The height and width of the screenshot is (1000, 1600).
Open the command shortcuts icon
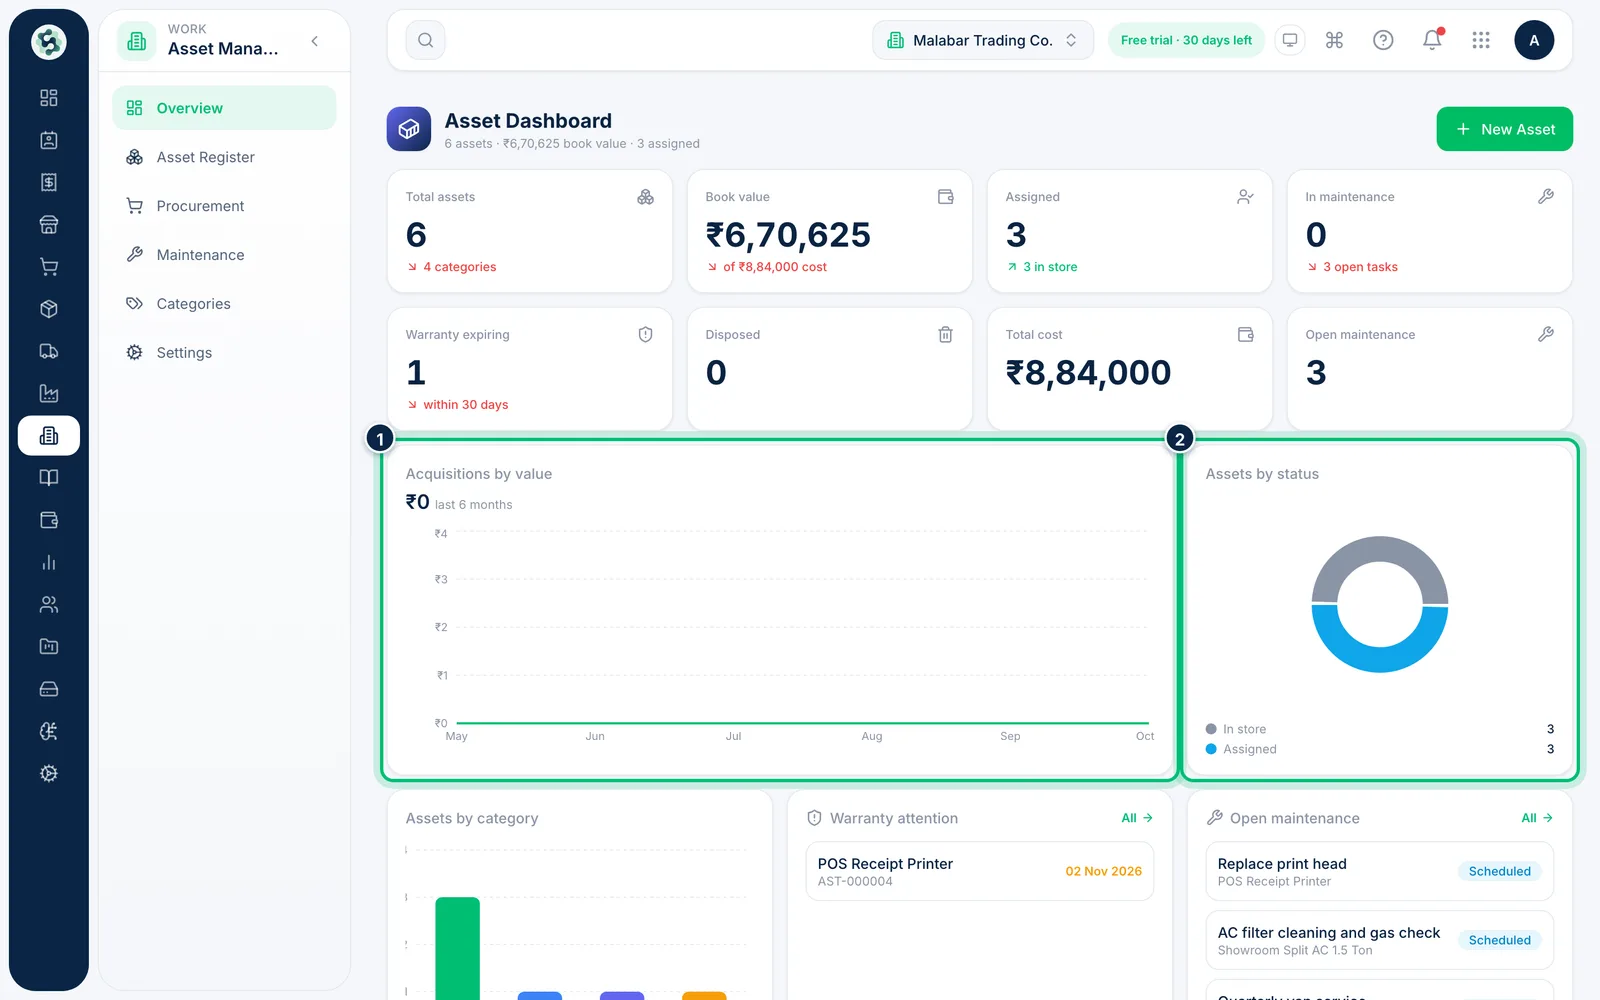click(1334, 40)
